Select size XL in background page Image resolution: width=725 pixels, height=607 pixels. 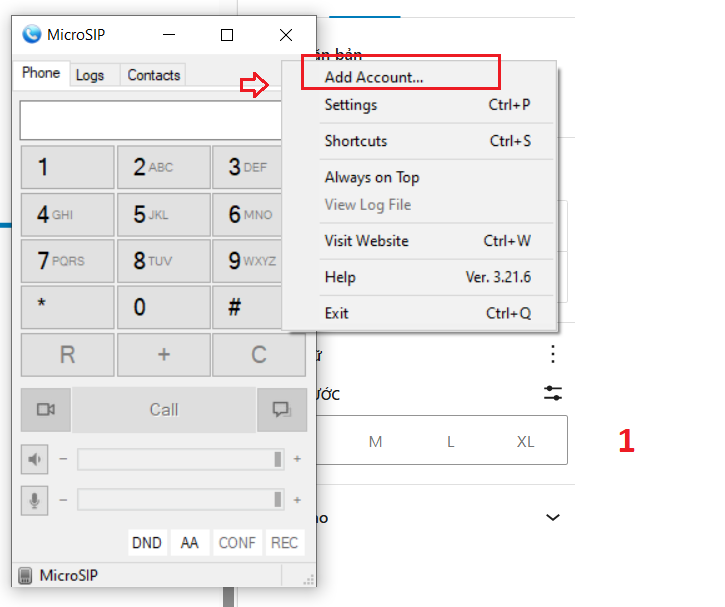pos(525,441)
